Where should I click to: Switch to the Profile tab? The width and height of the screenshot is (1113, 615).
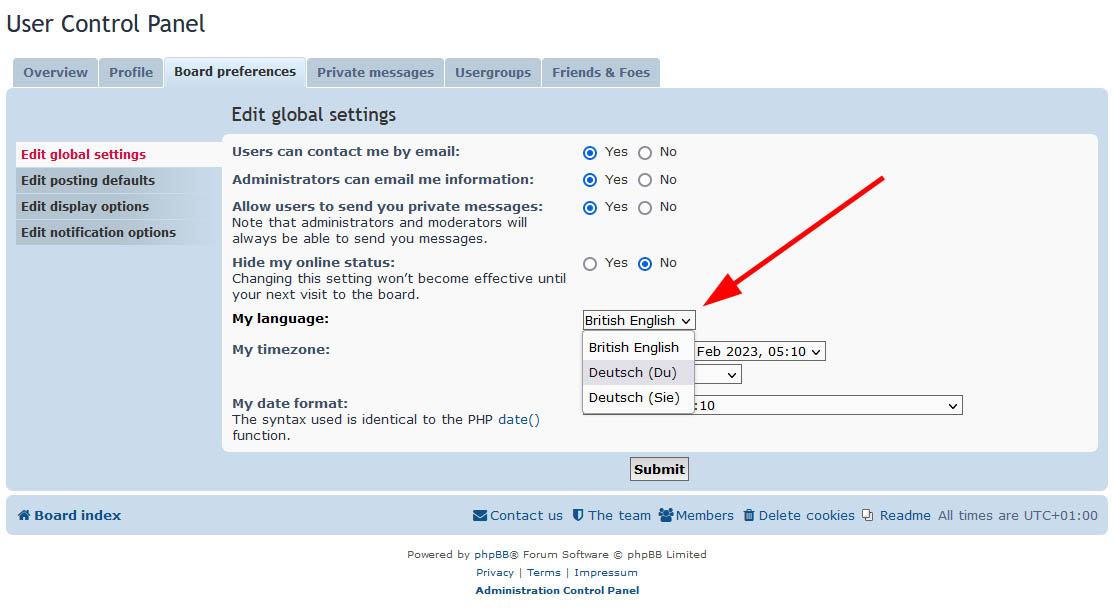[131, 72]
